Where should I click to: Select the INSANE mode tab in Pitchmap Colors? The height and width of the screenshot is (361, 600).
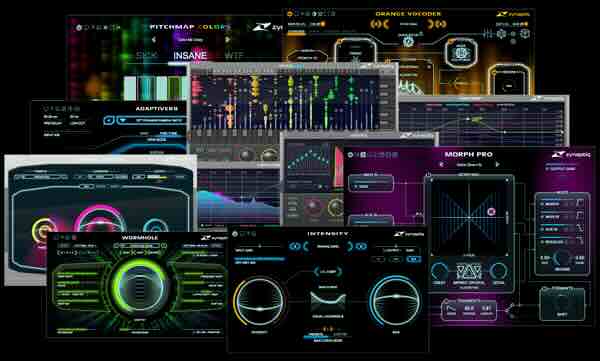(x=190, y=56)
